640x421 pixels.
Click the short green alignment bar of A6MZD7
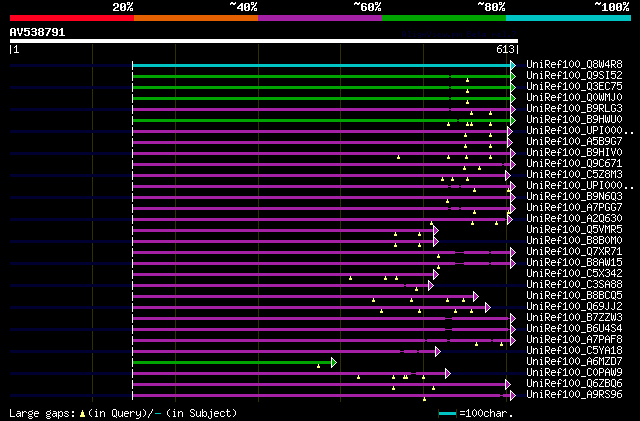tap(232, 362)
